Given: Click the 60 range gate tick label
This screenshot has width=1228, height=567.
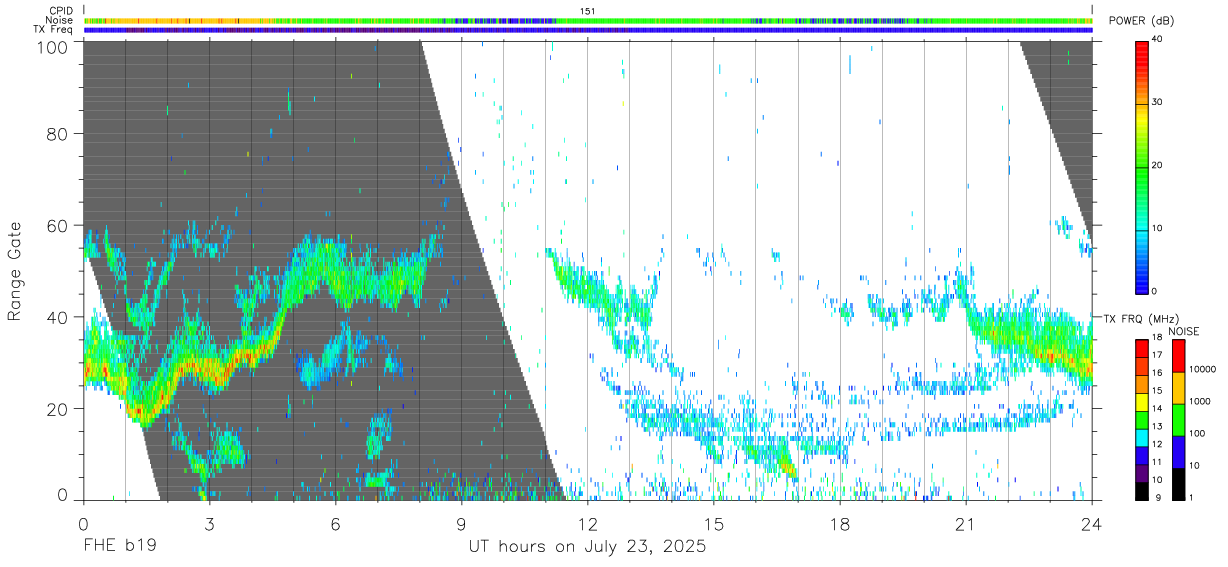Looking at the screenshot, I should click(x=59, y=225).
